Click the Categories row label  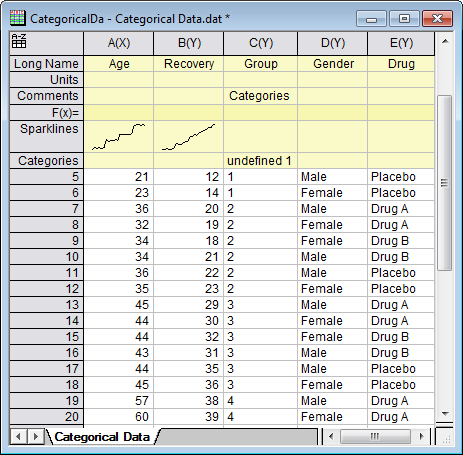point(46,161)
